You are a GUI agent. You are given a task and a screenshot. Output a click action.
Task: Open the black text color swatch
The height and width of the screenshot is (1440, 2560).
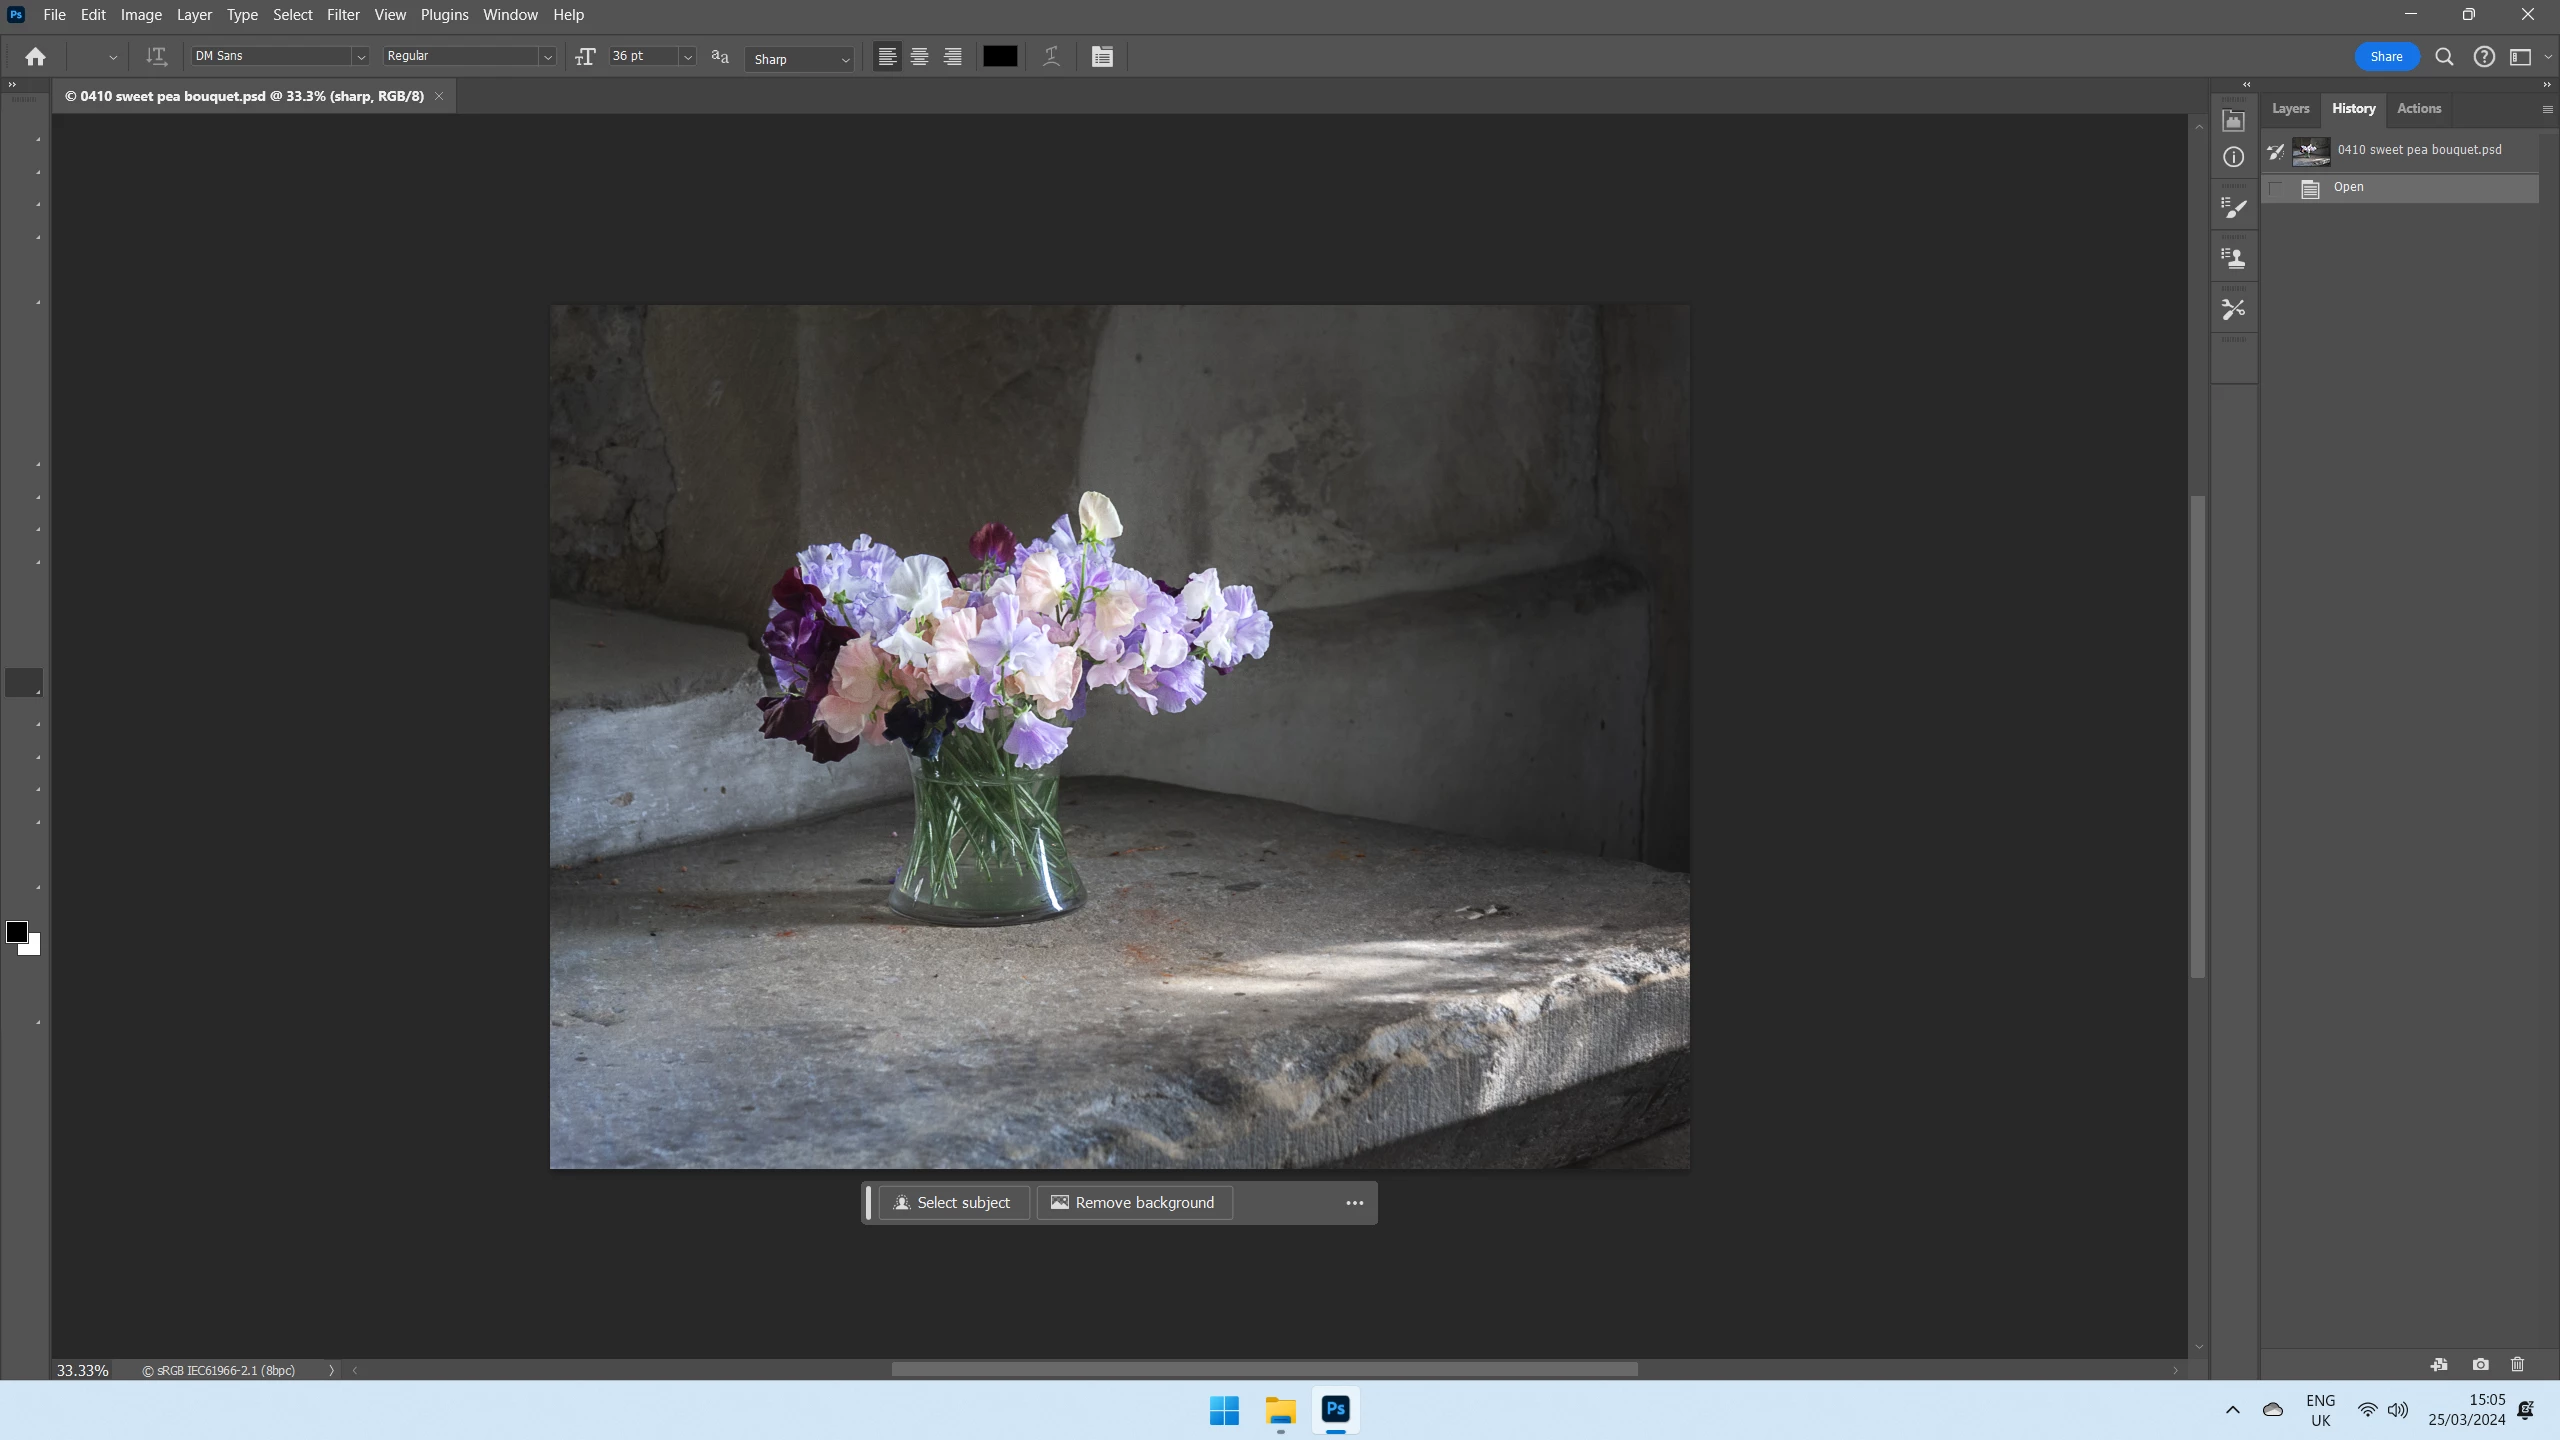[x=999, y=57]
